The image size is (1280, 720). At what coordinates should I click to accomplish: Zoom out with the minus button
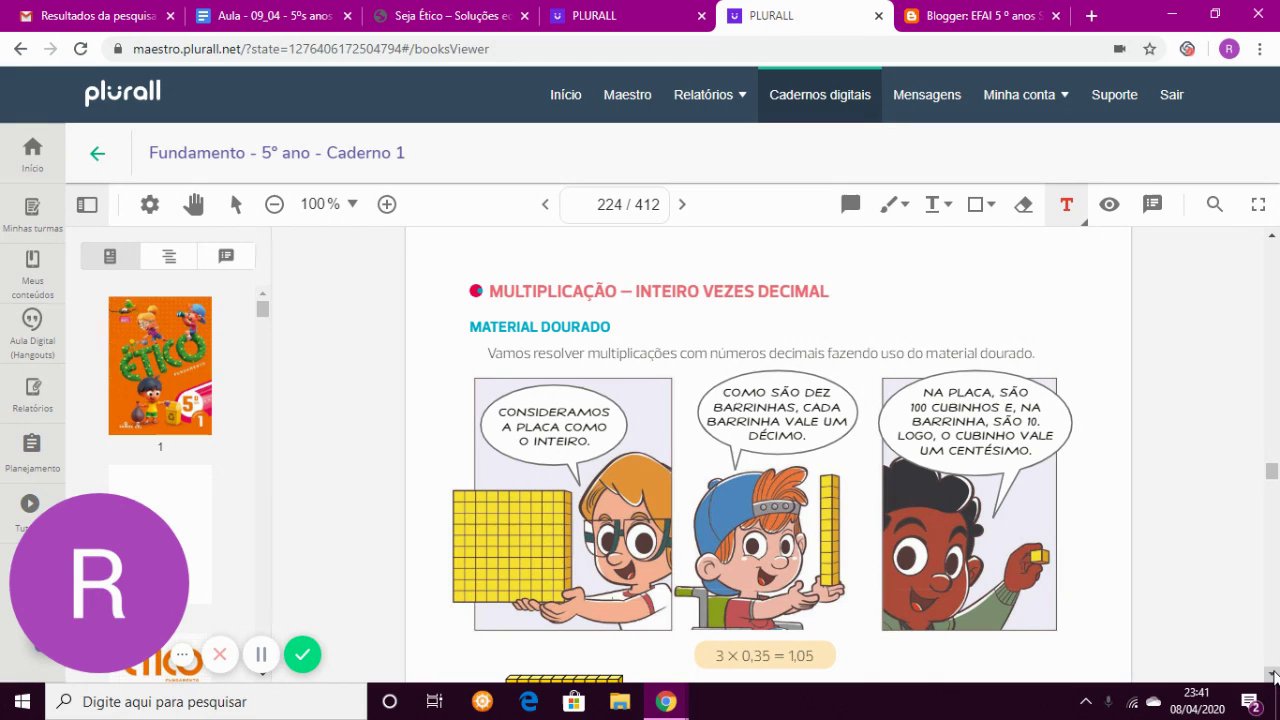[x=274, y=204]
